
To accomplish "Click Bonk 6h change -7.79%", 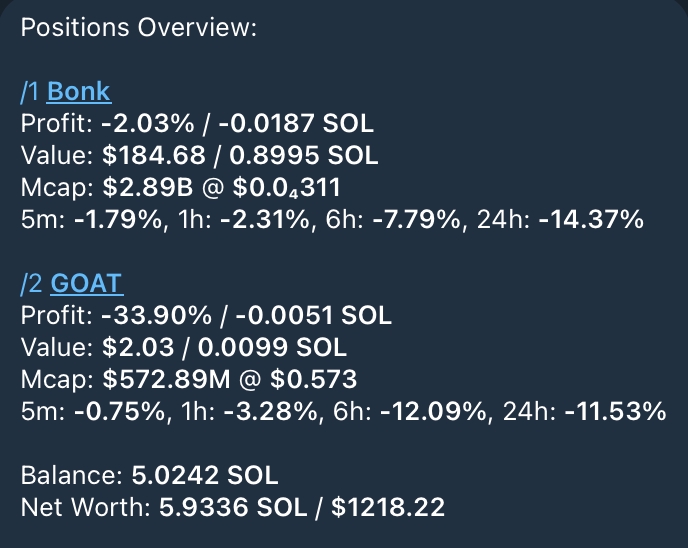I will [410, 220].
